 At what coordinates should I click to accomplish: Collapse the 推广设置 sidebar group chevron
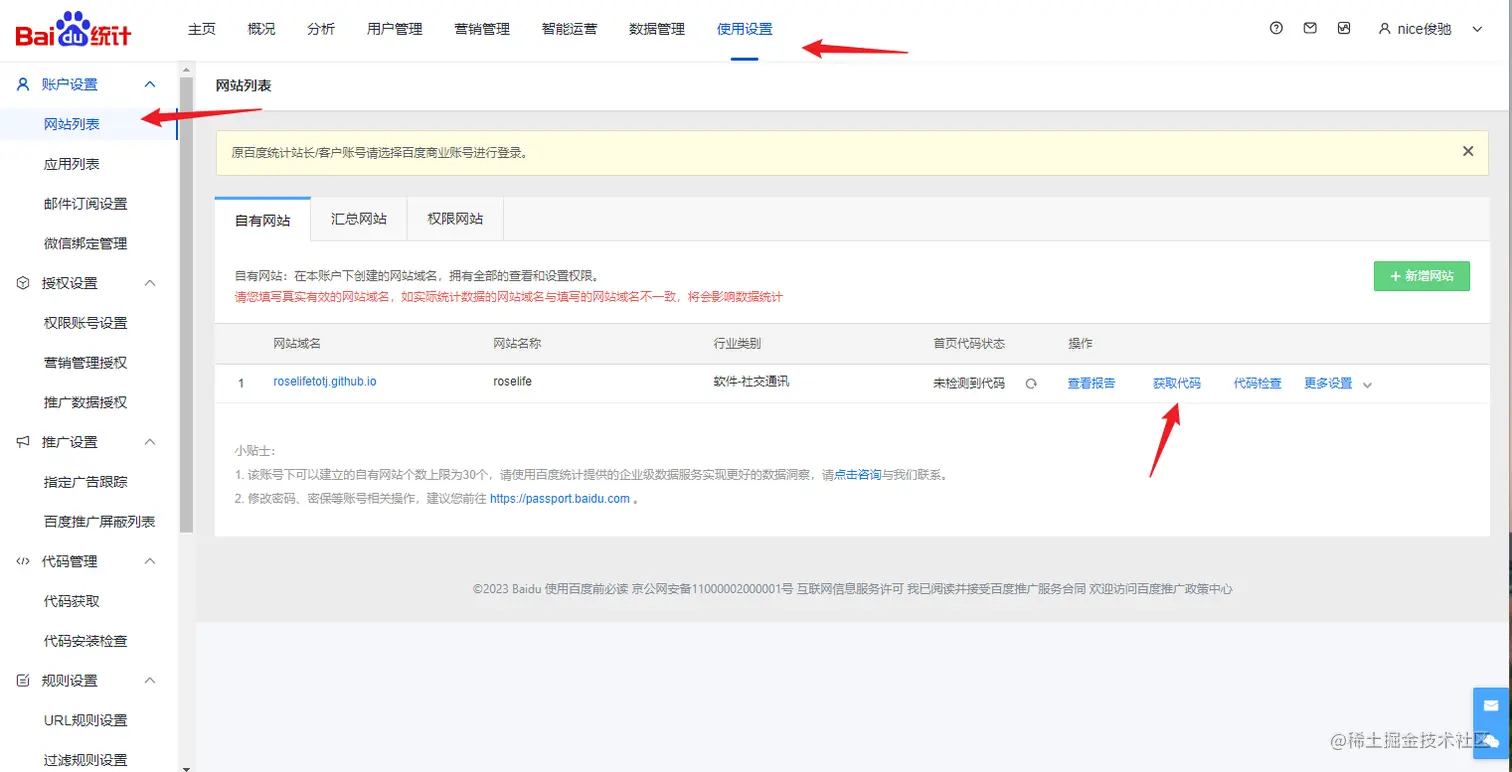[x=151, y=442]
